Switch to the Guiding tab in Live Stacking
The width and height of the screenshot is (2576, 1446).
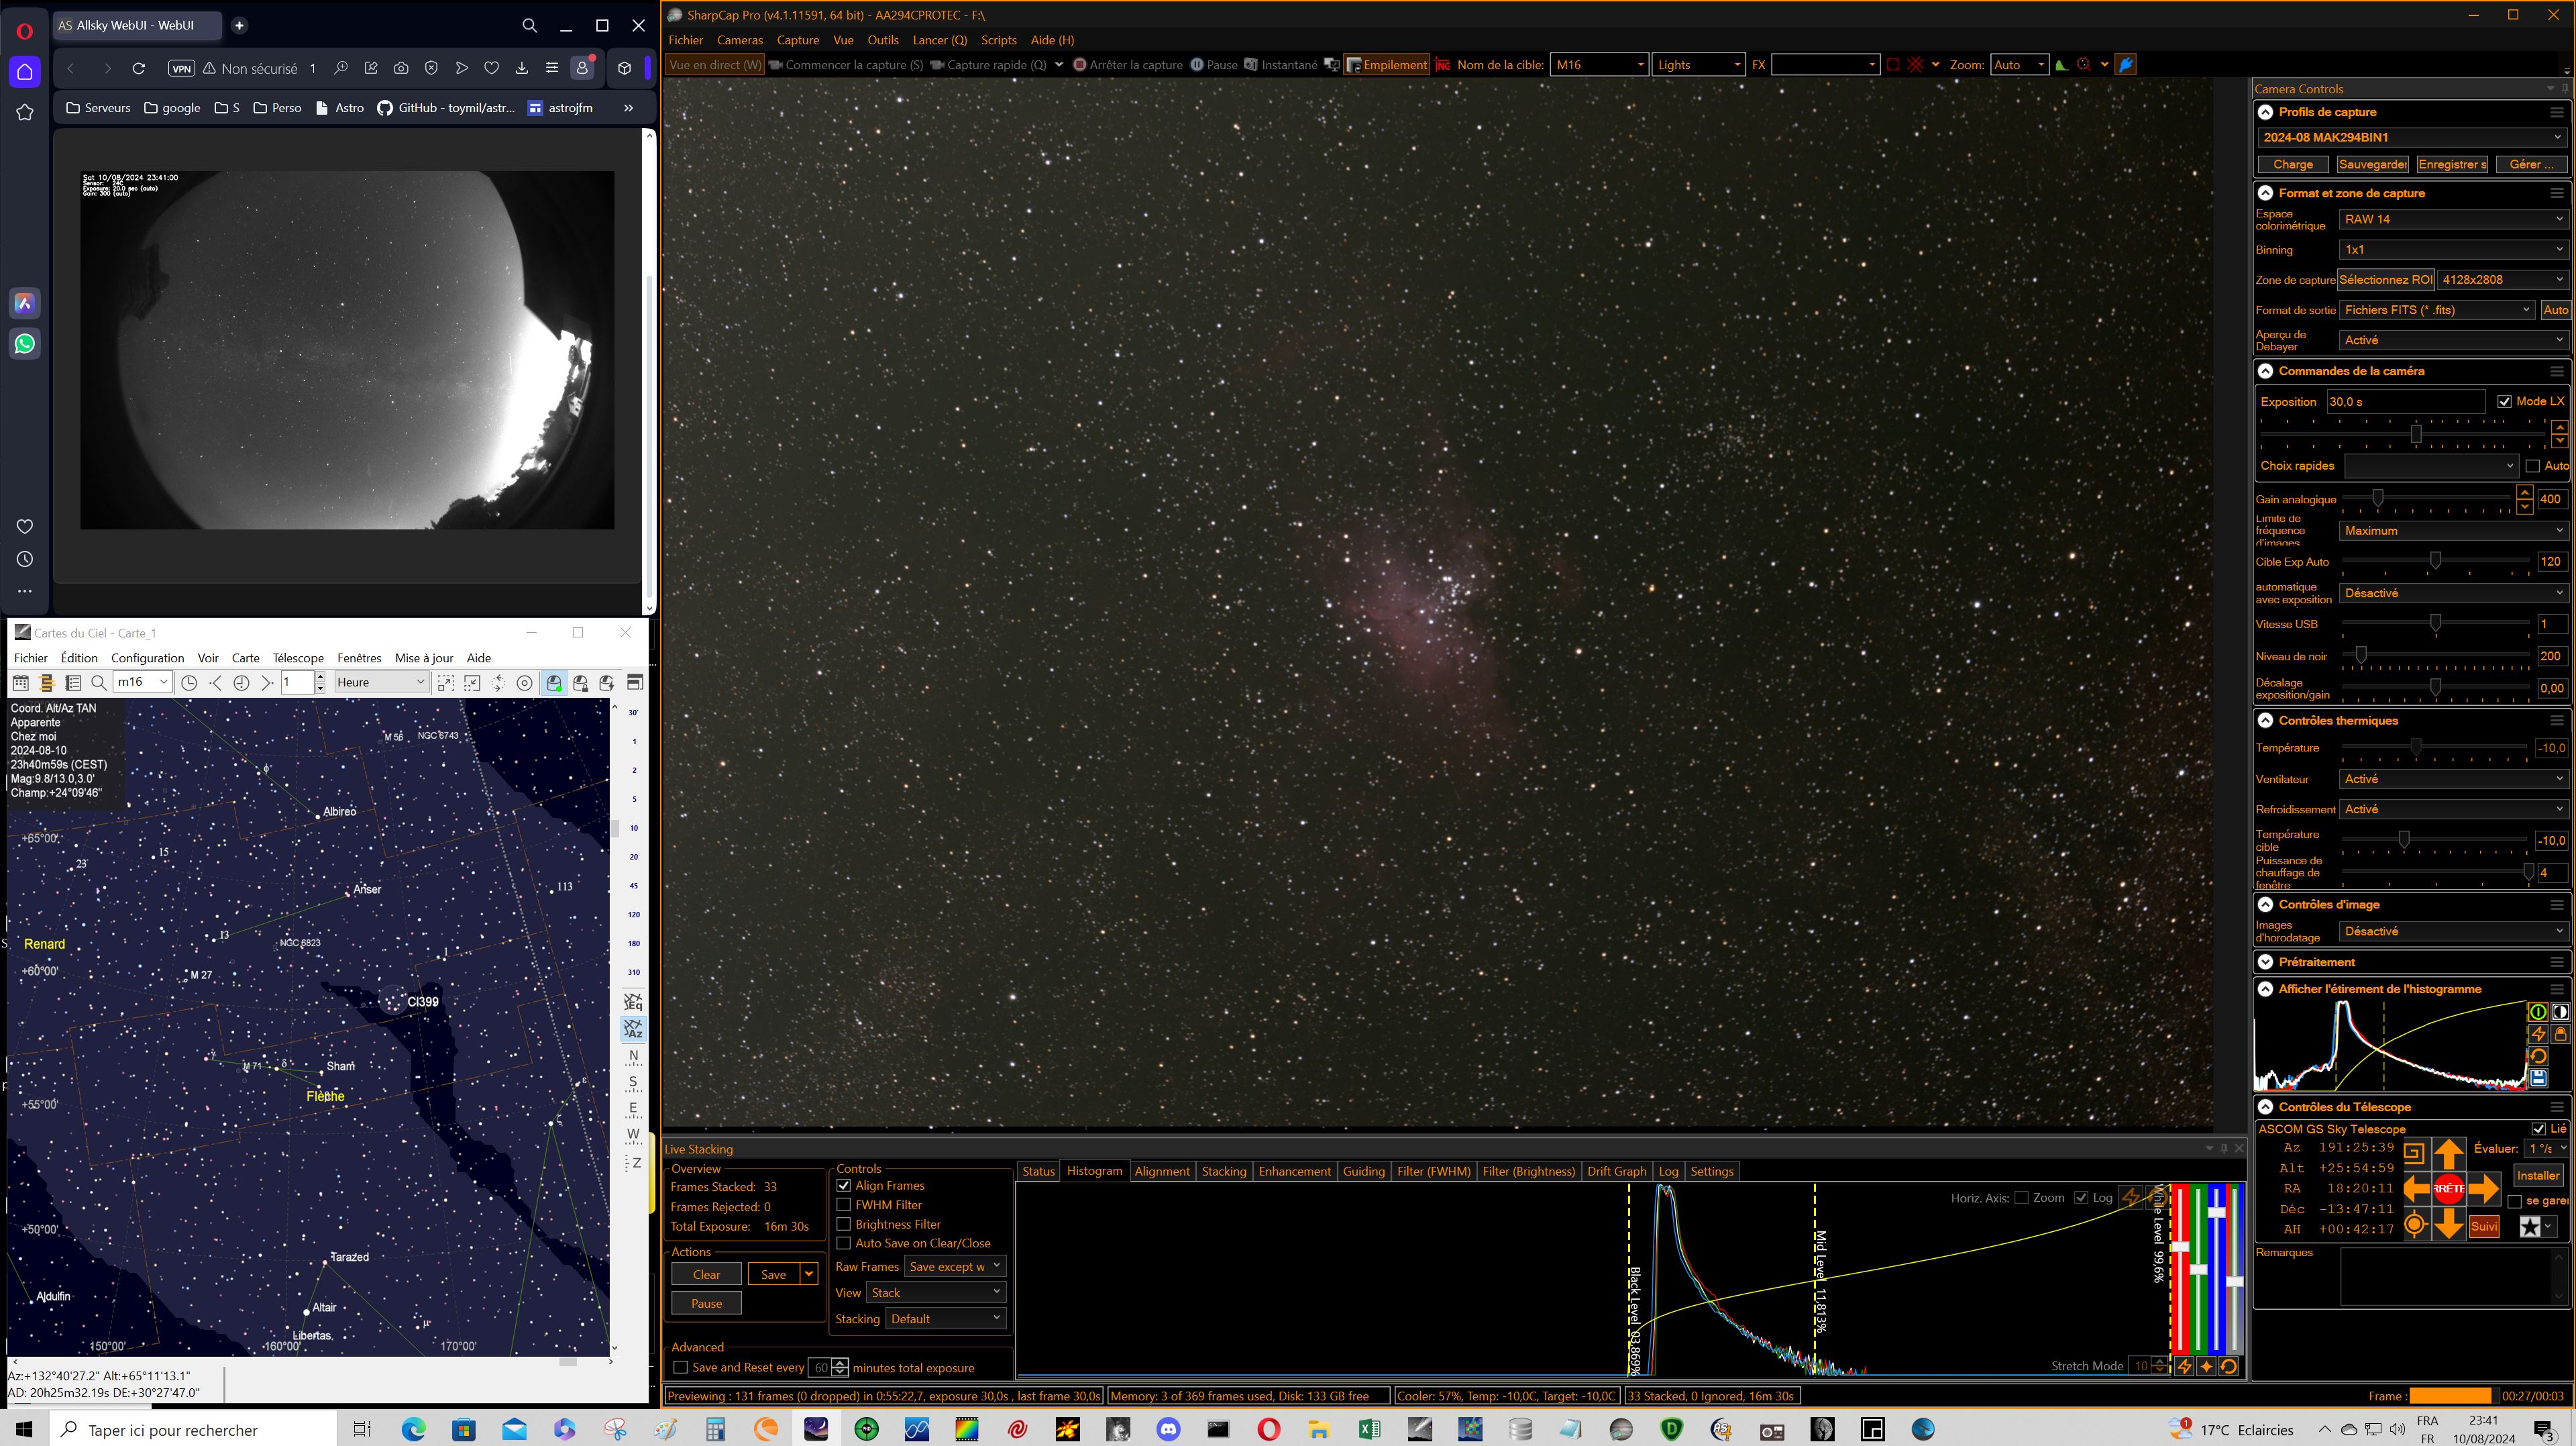click(x=1363, y=1171)
